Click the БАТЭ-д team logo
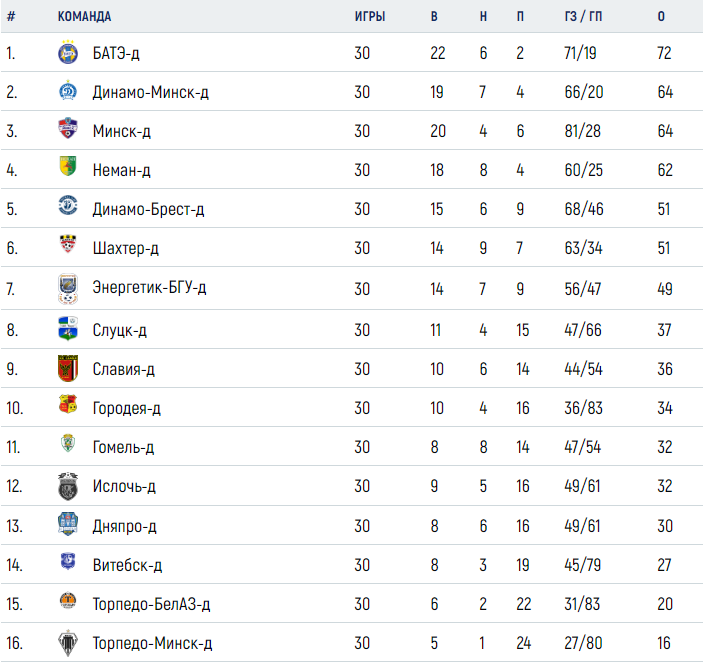Viewport: 703px width, 662px height. [67, 53]
